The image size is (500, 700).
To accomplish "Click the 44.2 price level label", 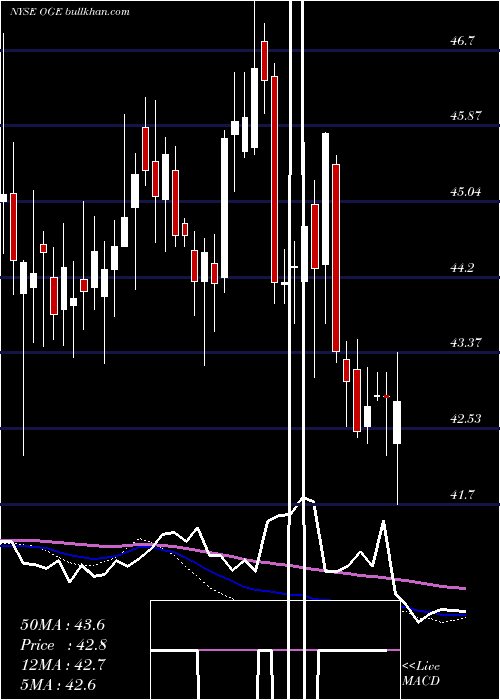I will (462, 267).
